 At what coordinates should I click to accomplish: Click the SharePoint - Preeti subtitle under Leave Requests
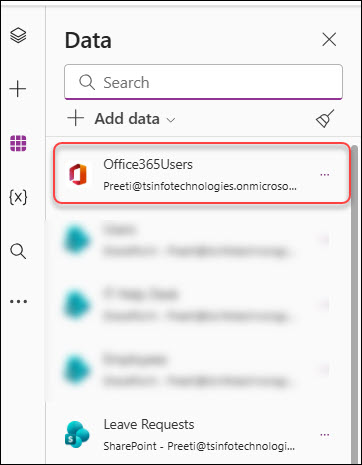[199, 446]
